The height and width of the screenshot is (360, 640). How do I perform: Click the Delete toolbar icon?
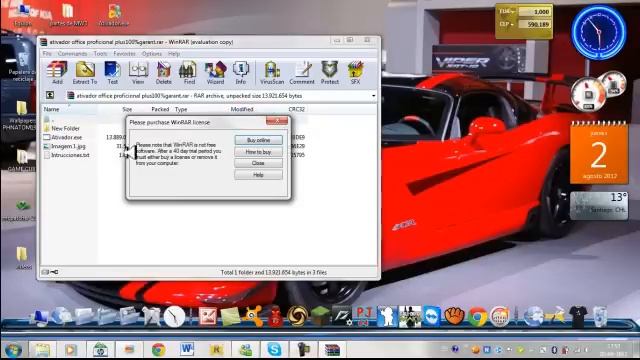(x=164, y=73)
